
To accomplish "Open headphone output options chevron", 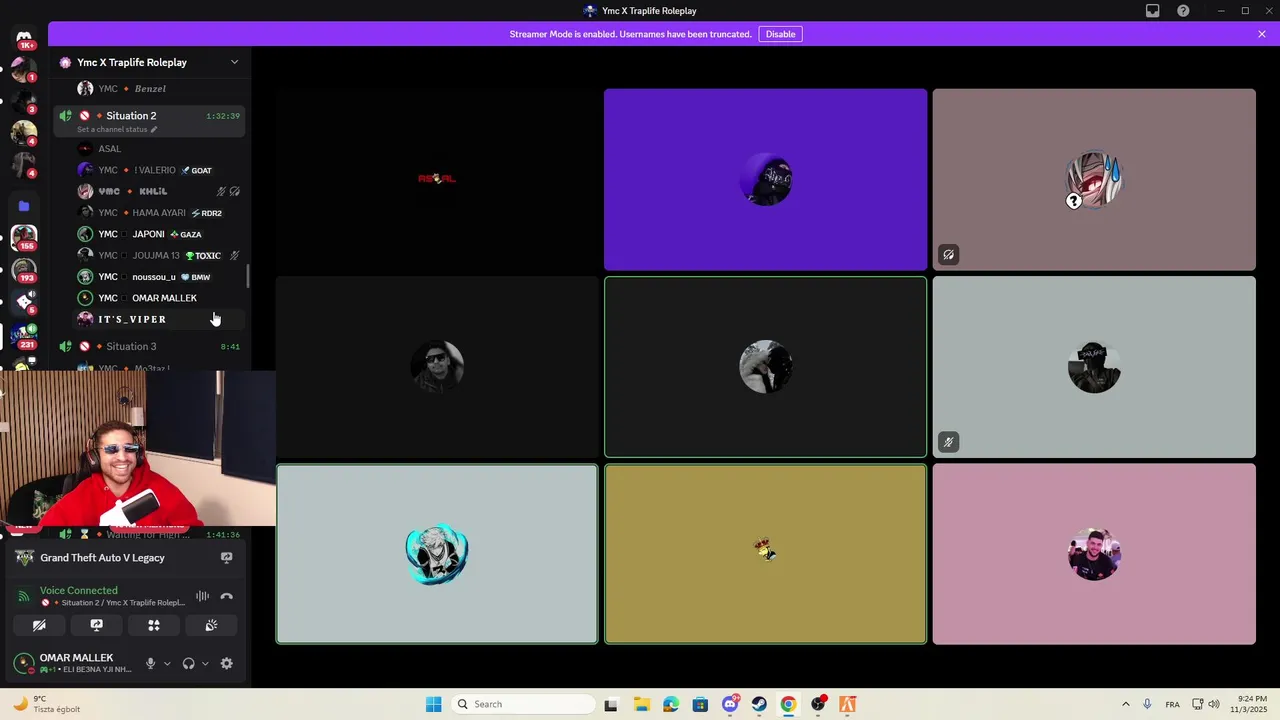I will (x=205, y=663).
